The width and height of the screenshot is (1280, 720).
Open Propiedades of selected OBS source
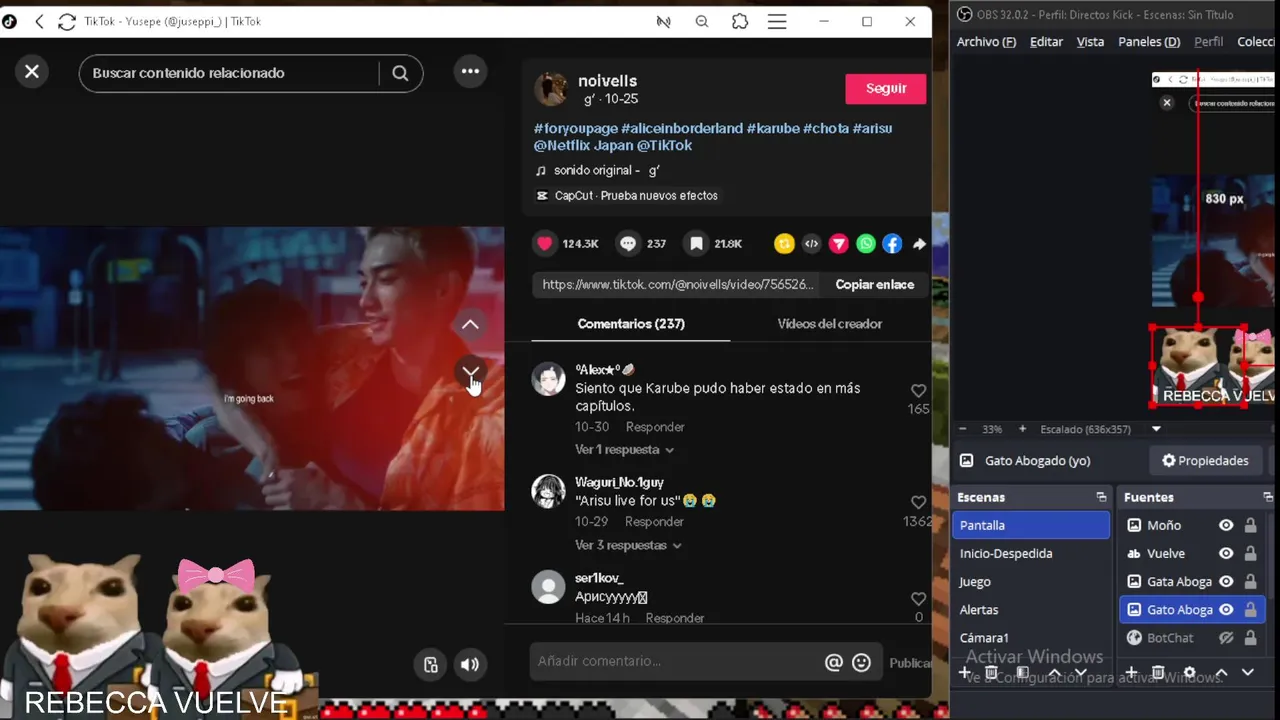pos(1205,461)
